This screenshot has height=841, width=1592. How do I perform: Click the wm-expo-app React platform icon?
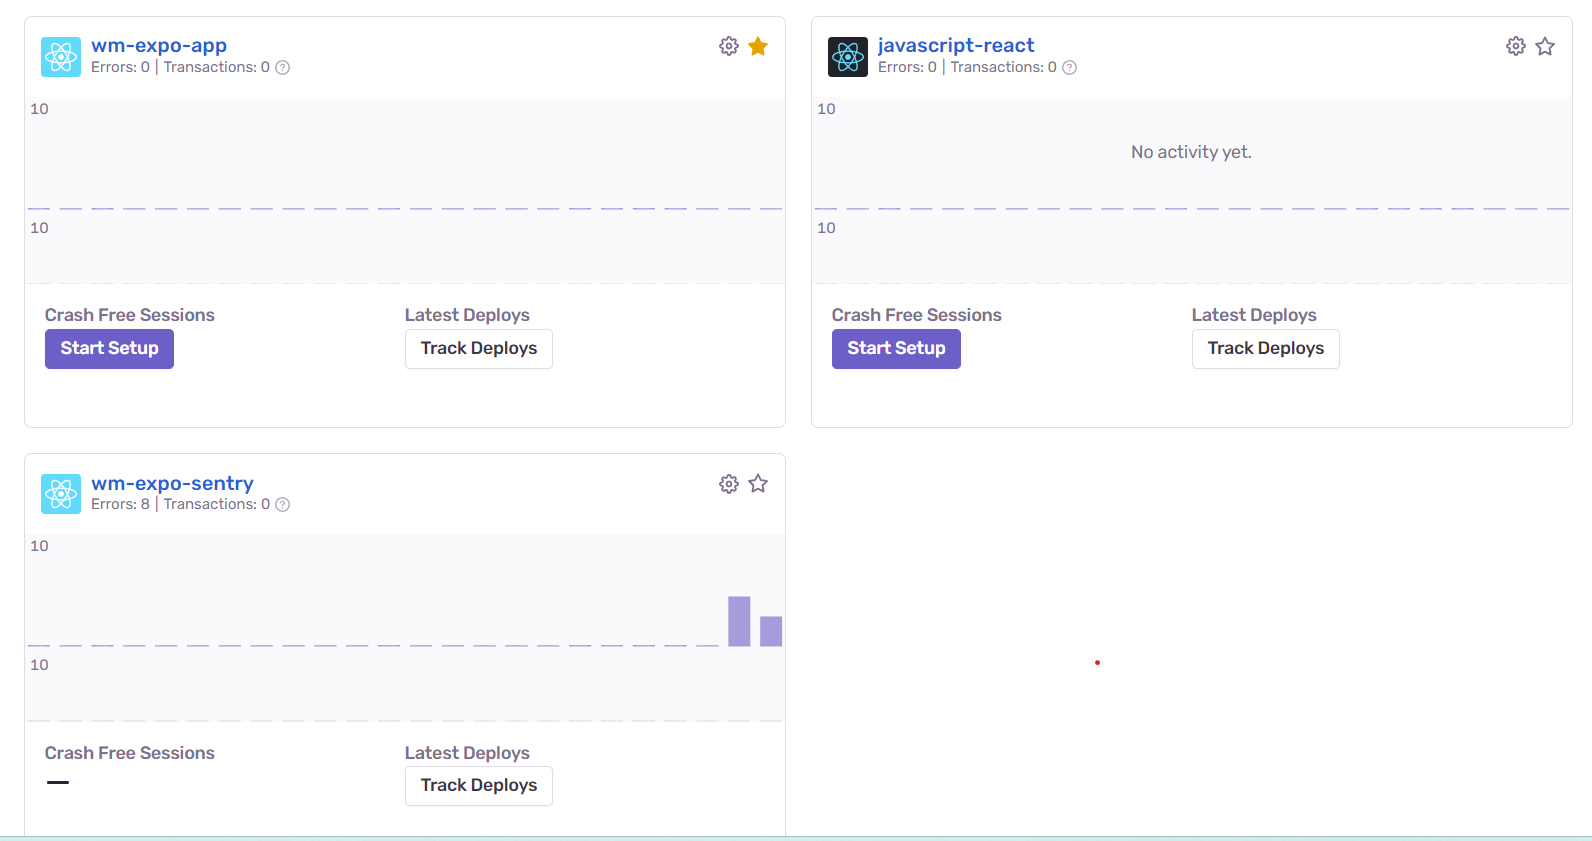(x=61, y=57)
